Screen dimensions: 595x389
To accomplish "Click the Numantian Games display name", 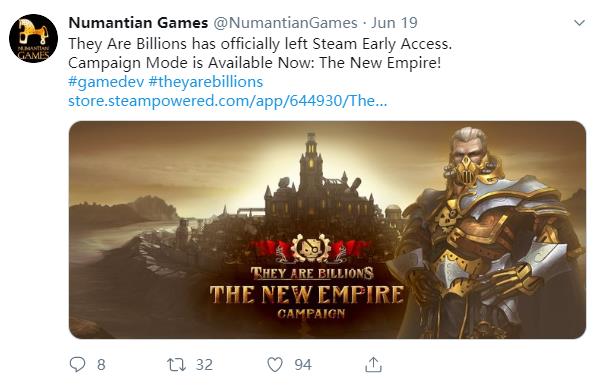I will (x=138, y=23).
